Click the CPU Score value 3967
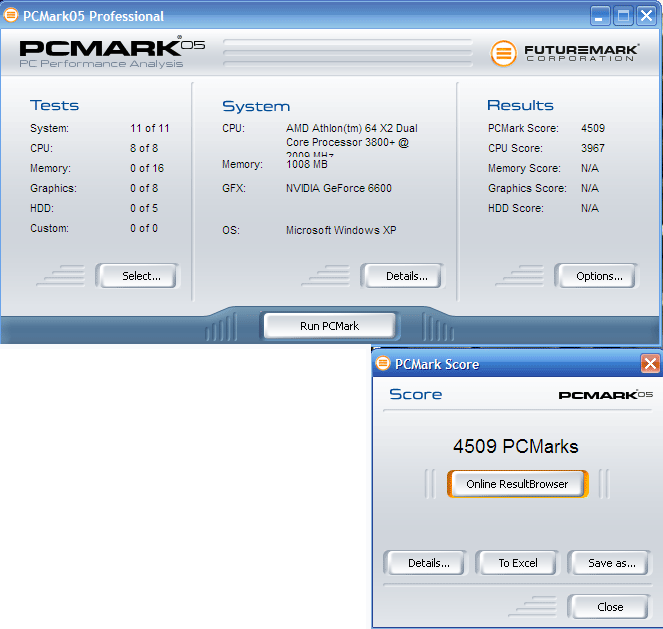 click(593, 148)
